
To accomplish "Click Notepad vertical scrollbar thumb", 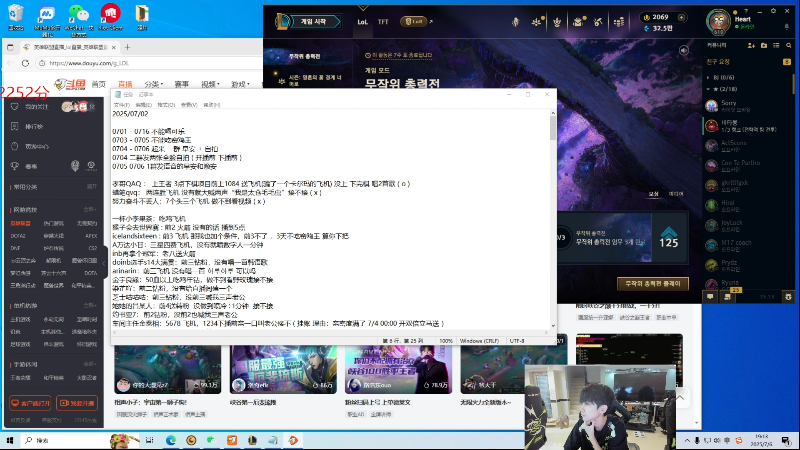I will pyautogui.click(x=553, y=128).
